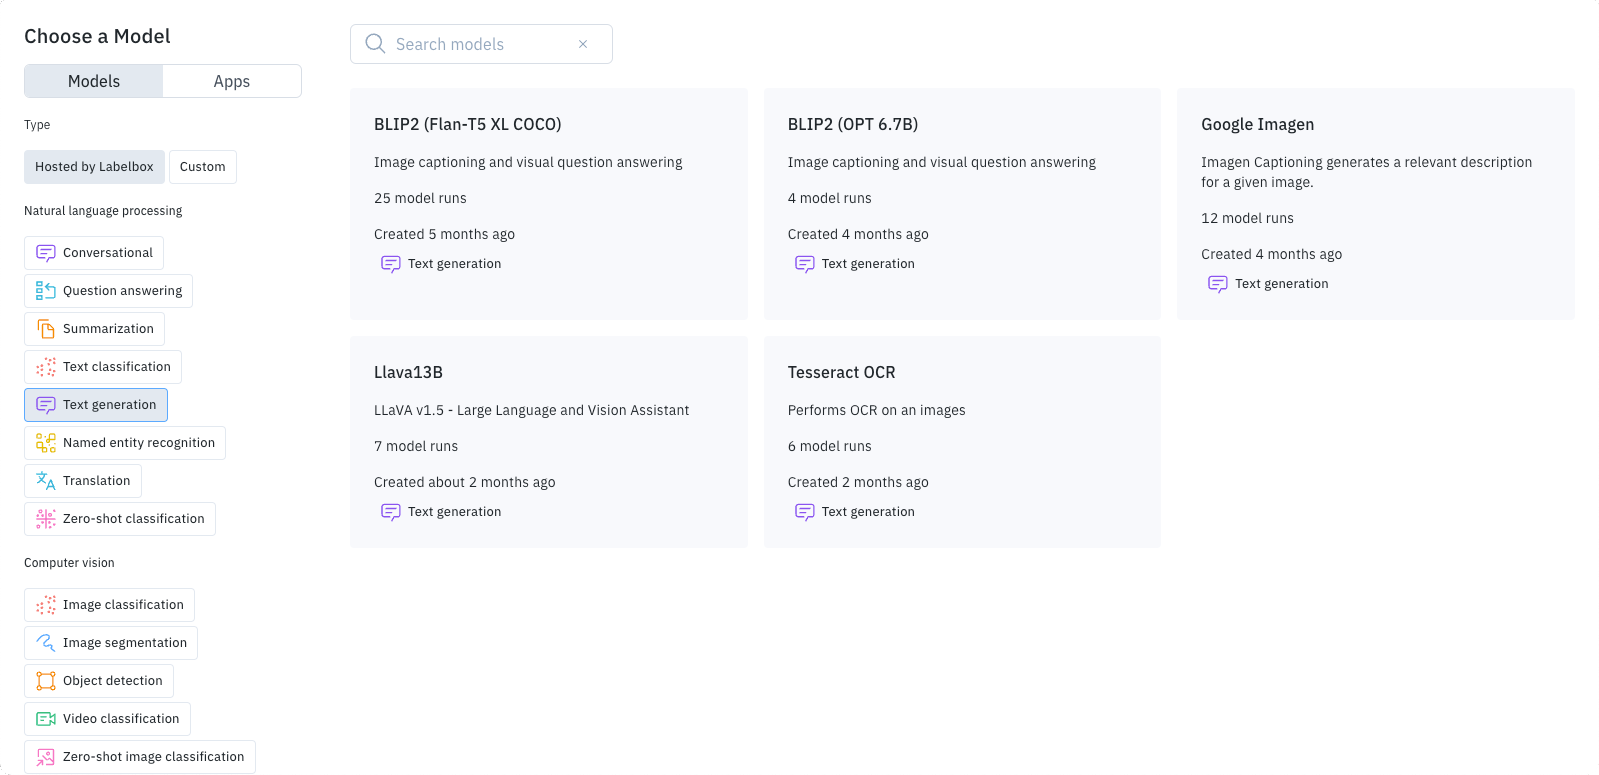Screen dimensions: 1599x775
Task: Click Imagen Captioning generates description text
Action: [1367, 172]
